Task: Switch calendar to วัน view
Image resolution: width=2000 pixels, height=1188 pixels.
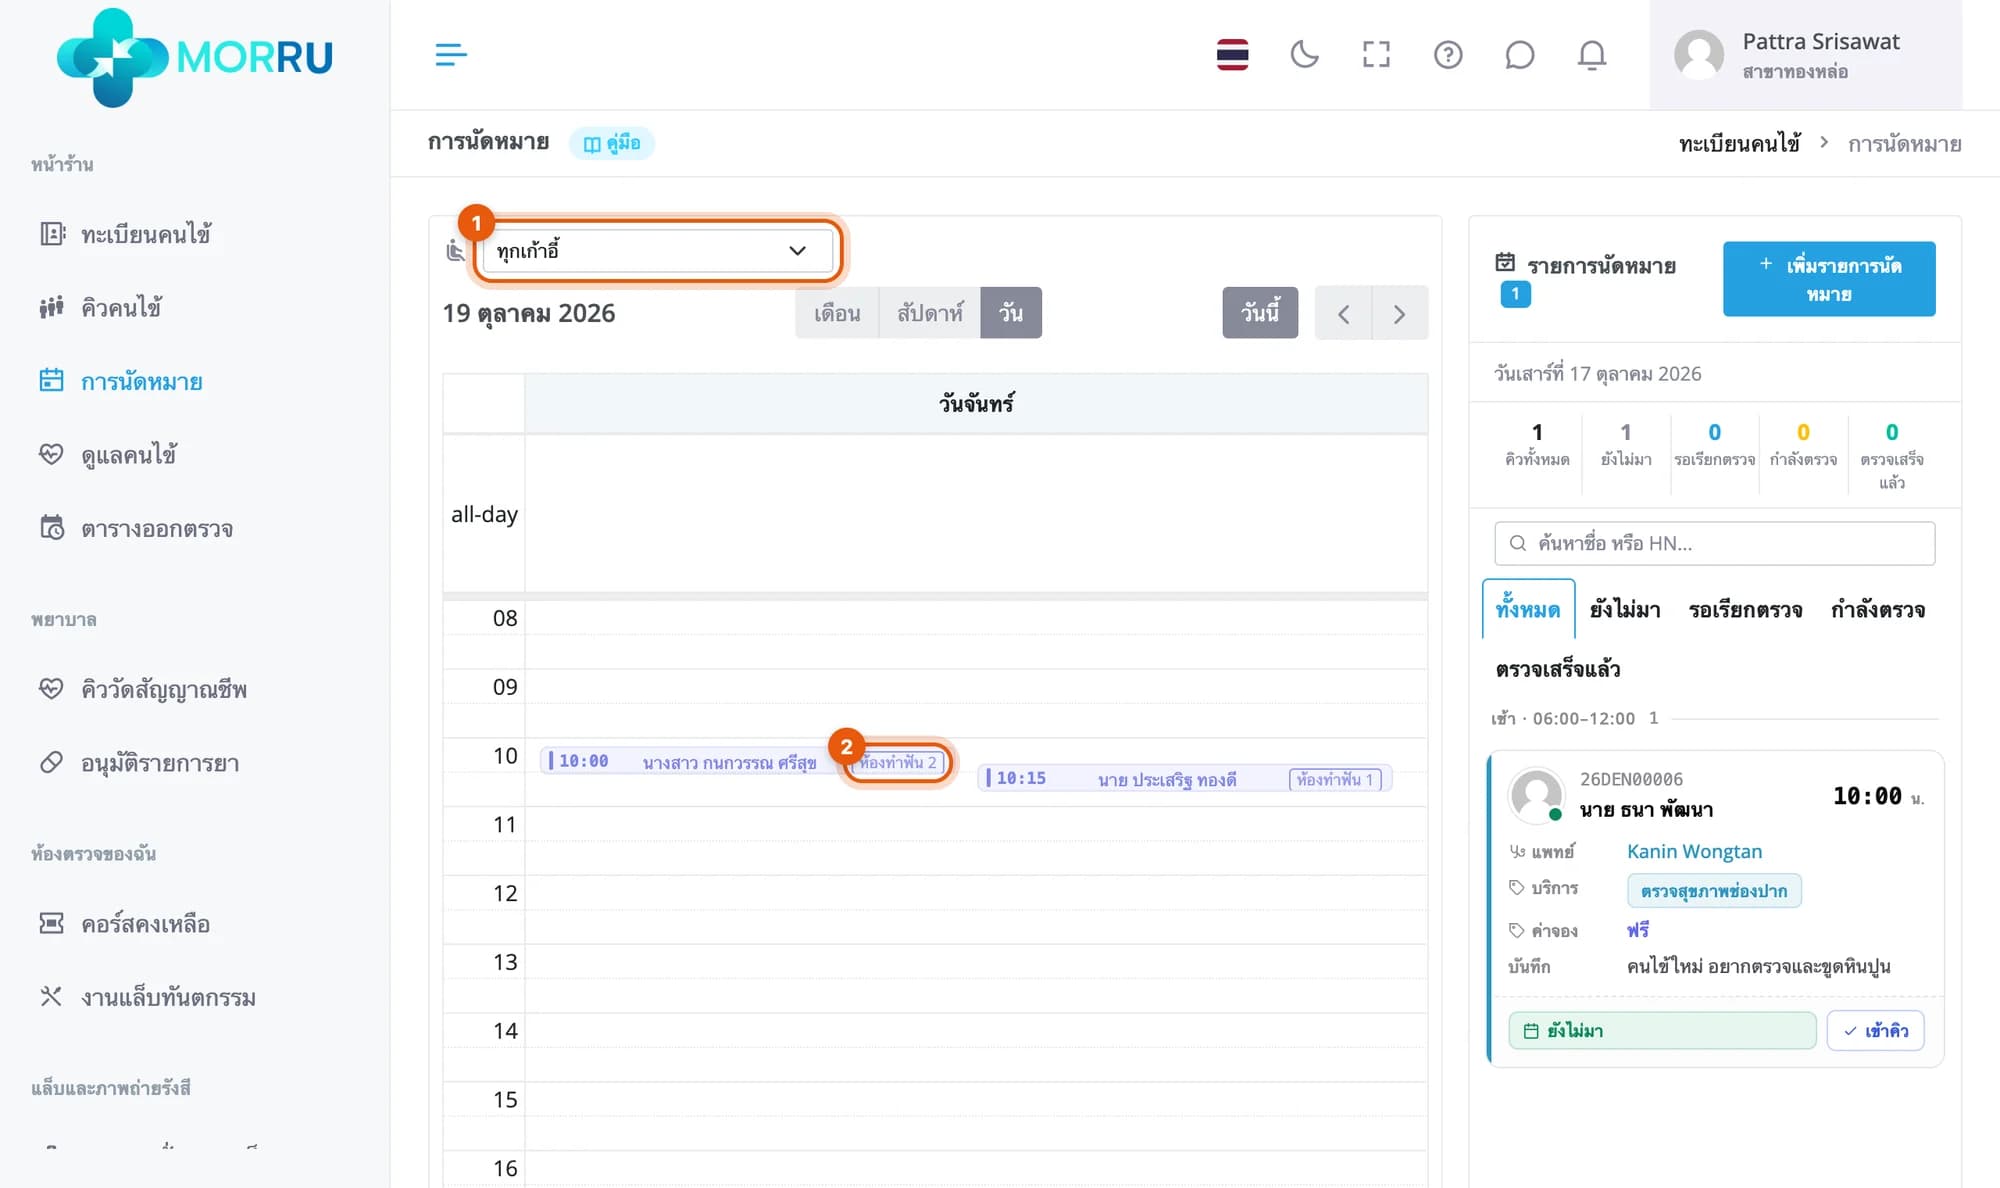Action: click(x=1011, y=313)
